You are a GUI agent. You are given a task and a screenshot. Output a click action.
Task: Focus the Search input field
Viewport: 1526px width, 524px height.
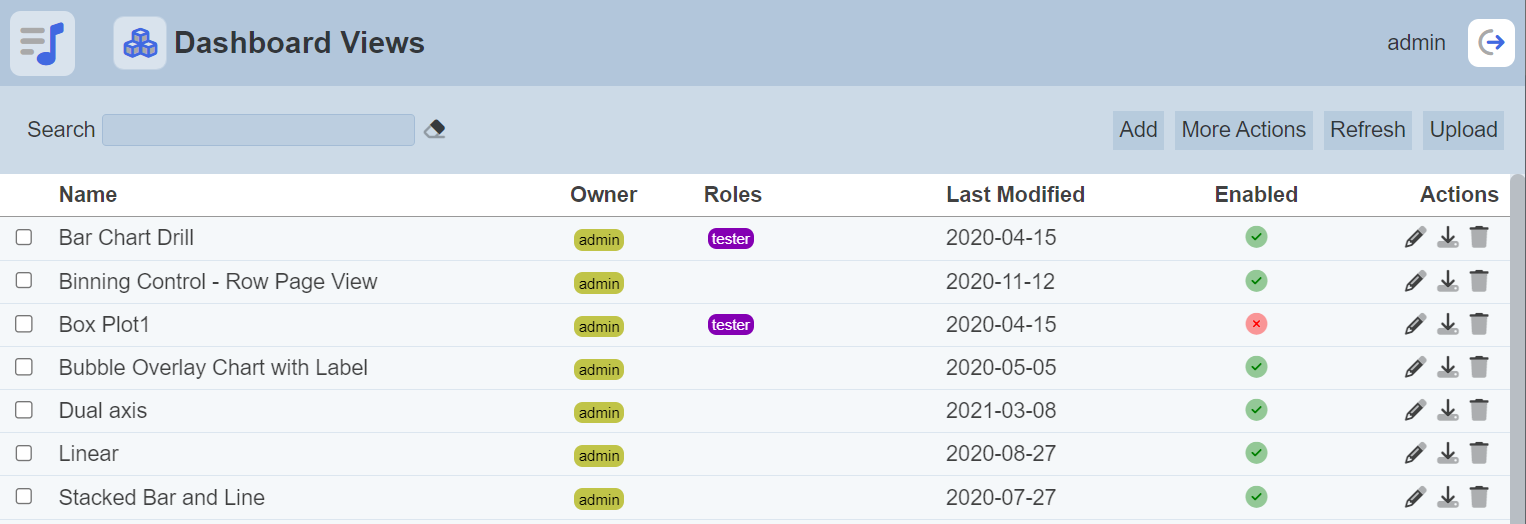point(258,130)
